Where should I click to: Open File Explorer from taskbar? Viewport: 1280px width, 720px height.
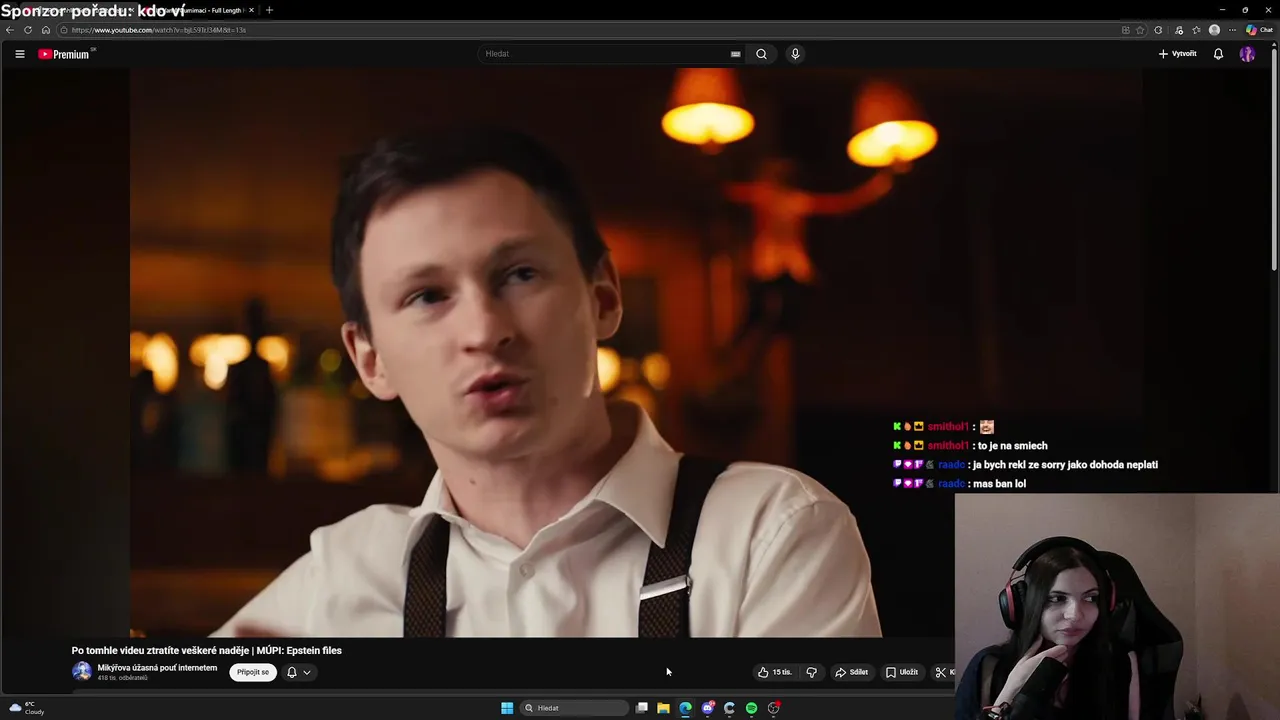tap(663, 708)
